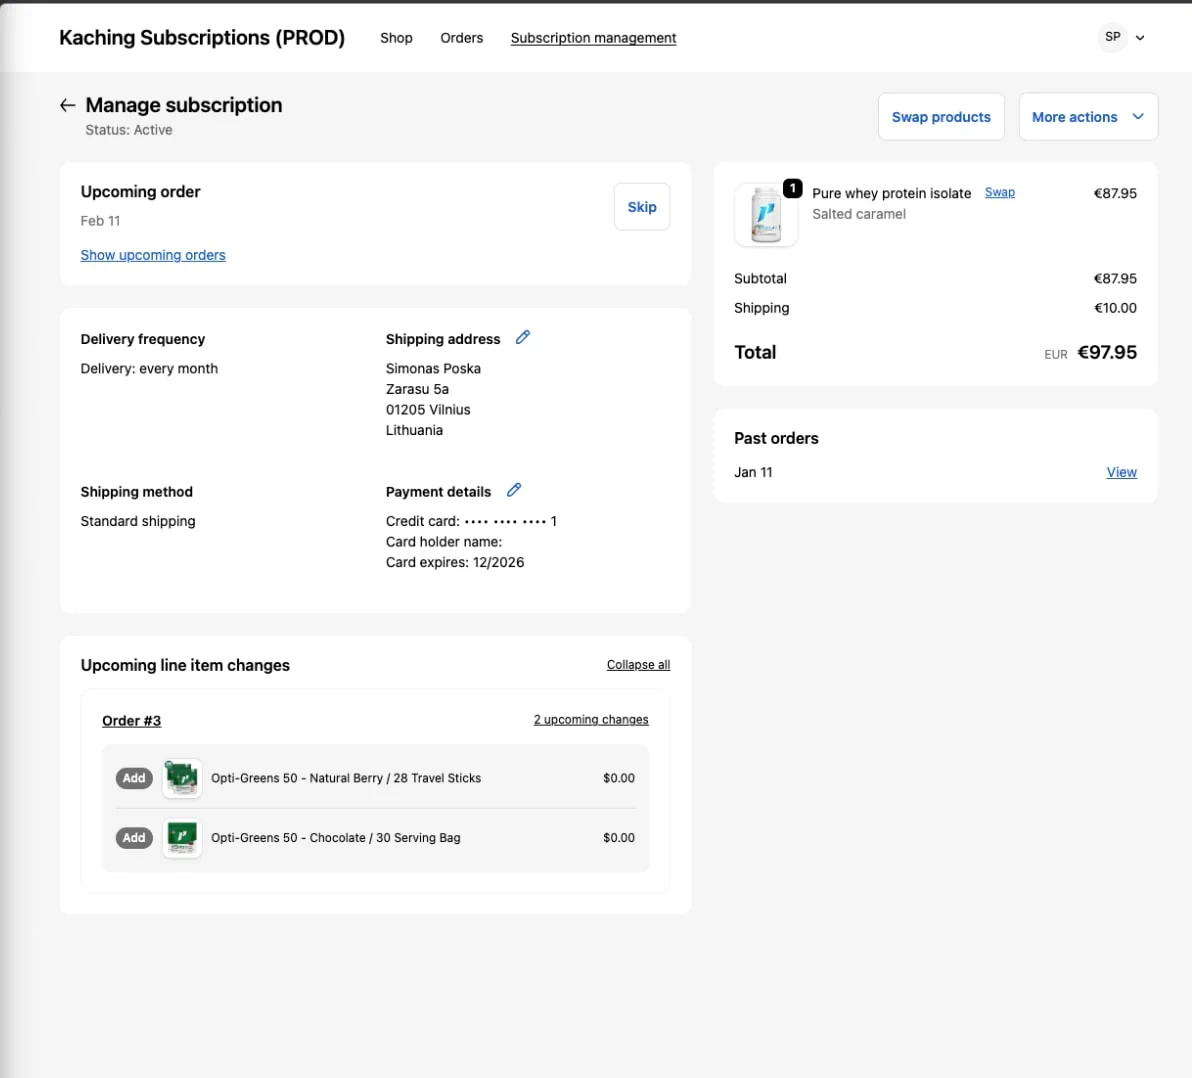This screenshot has height=1078, width=1192.
Task: Click the Feb 11 upcoming order date
Action: click(100, 221)
